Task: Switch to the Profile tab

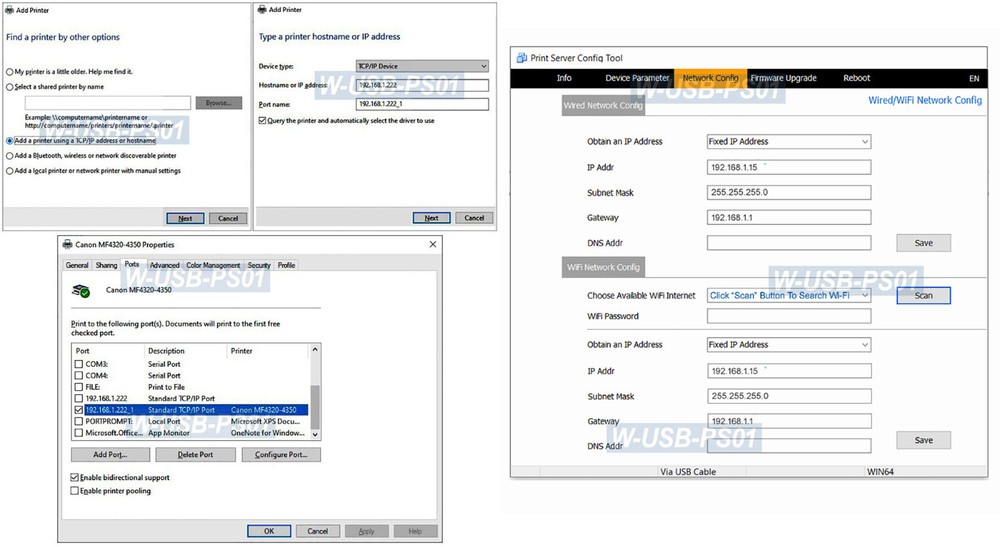Action: pos(286,265)
